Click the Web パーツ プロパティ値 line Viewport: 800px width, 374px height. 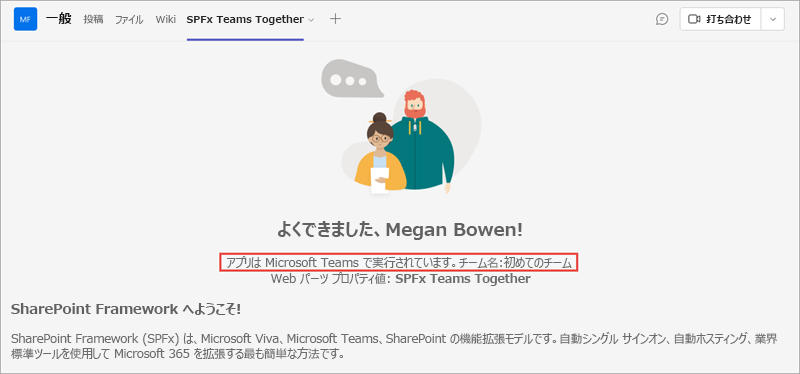(401, 279)
